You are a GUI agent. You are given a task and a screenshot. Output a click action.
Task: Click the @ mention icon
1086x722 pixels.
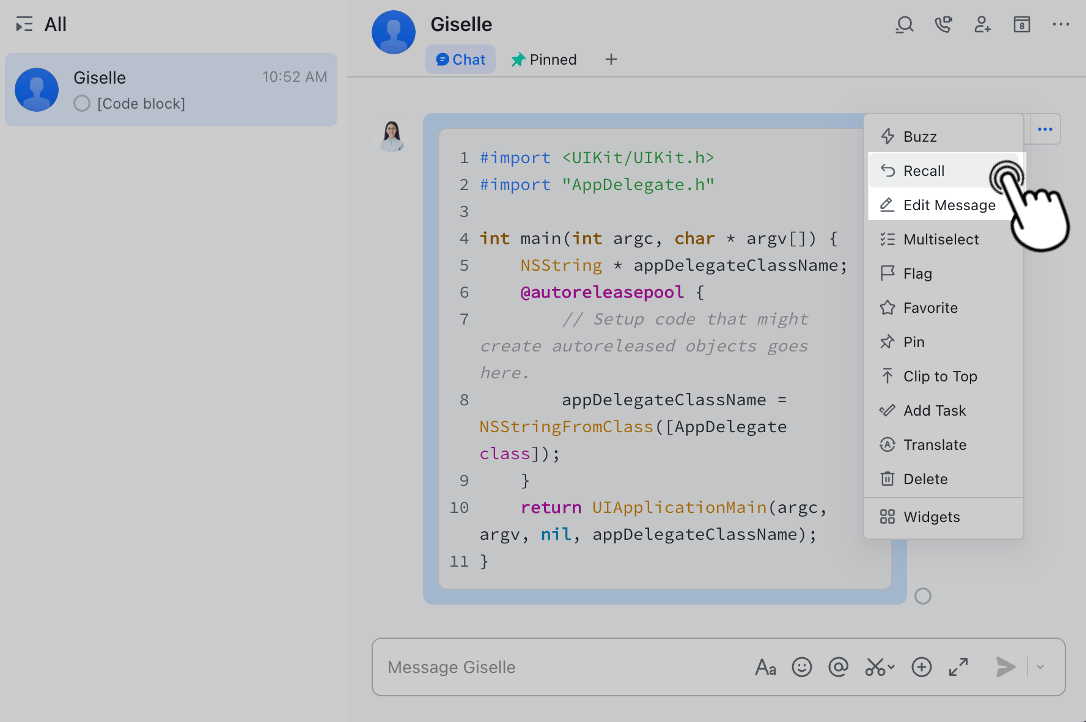click(x=838, y=667)
